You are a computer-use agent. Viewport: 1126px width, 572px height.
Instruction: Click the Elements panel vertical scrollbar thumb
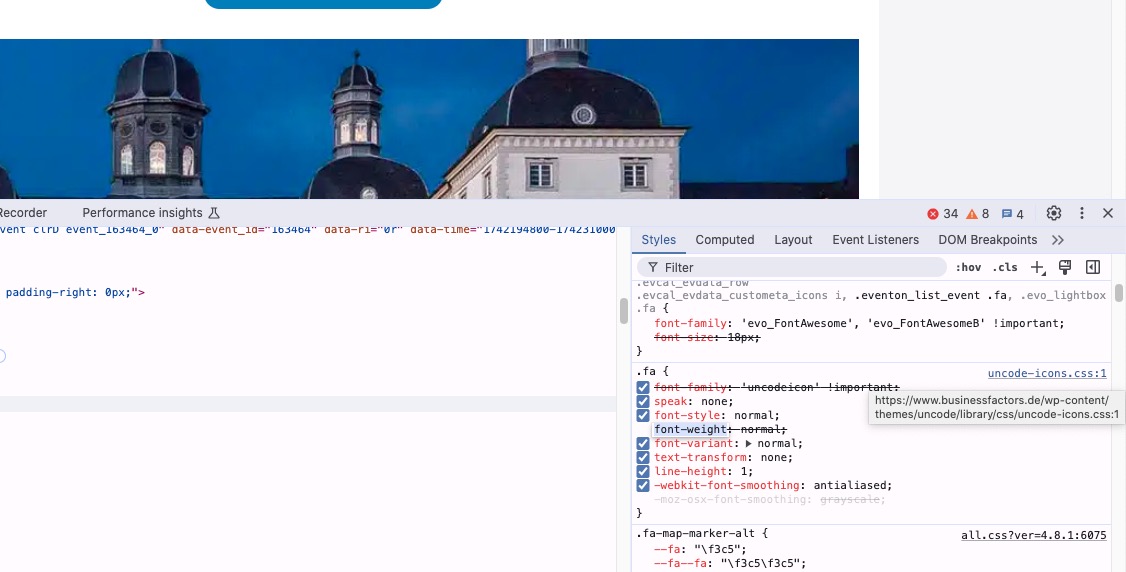(623, 311)
